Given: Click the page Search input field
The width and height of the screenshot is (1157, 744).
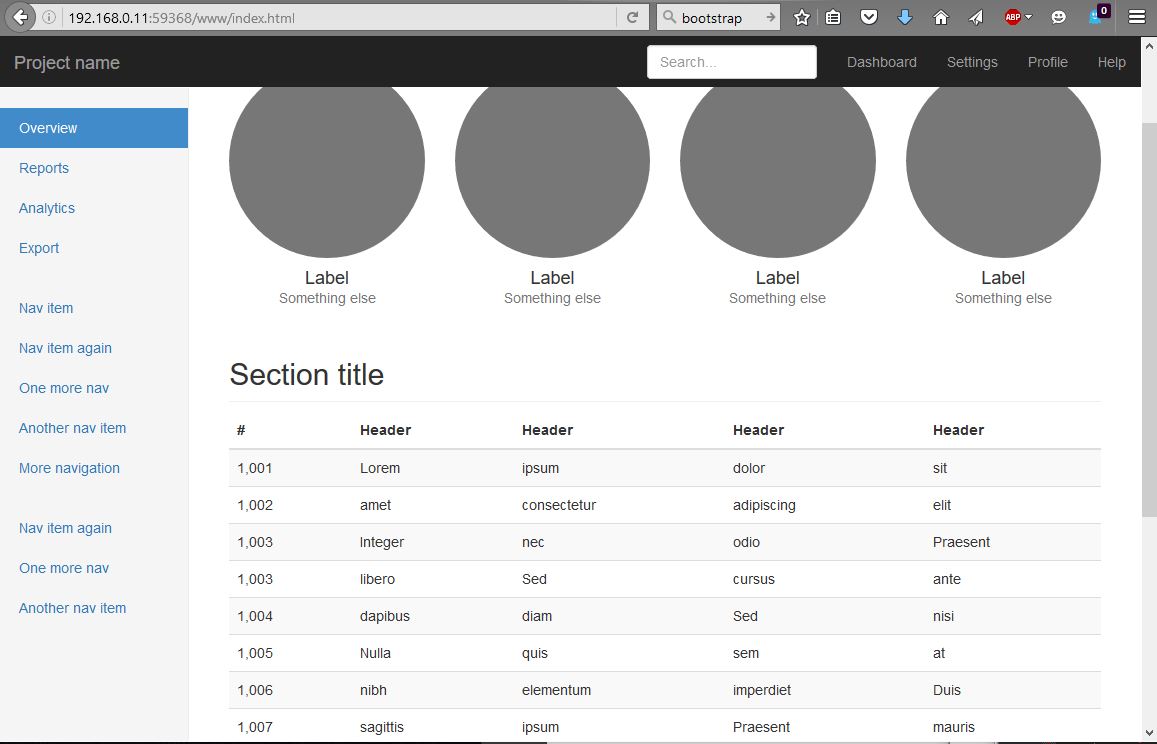Looking at the screenshot, I should 731,62.
